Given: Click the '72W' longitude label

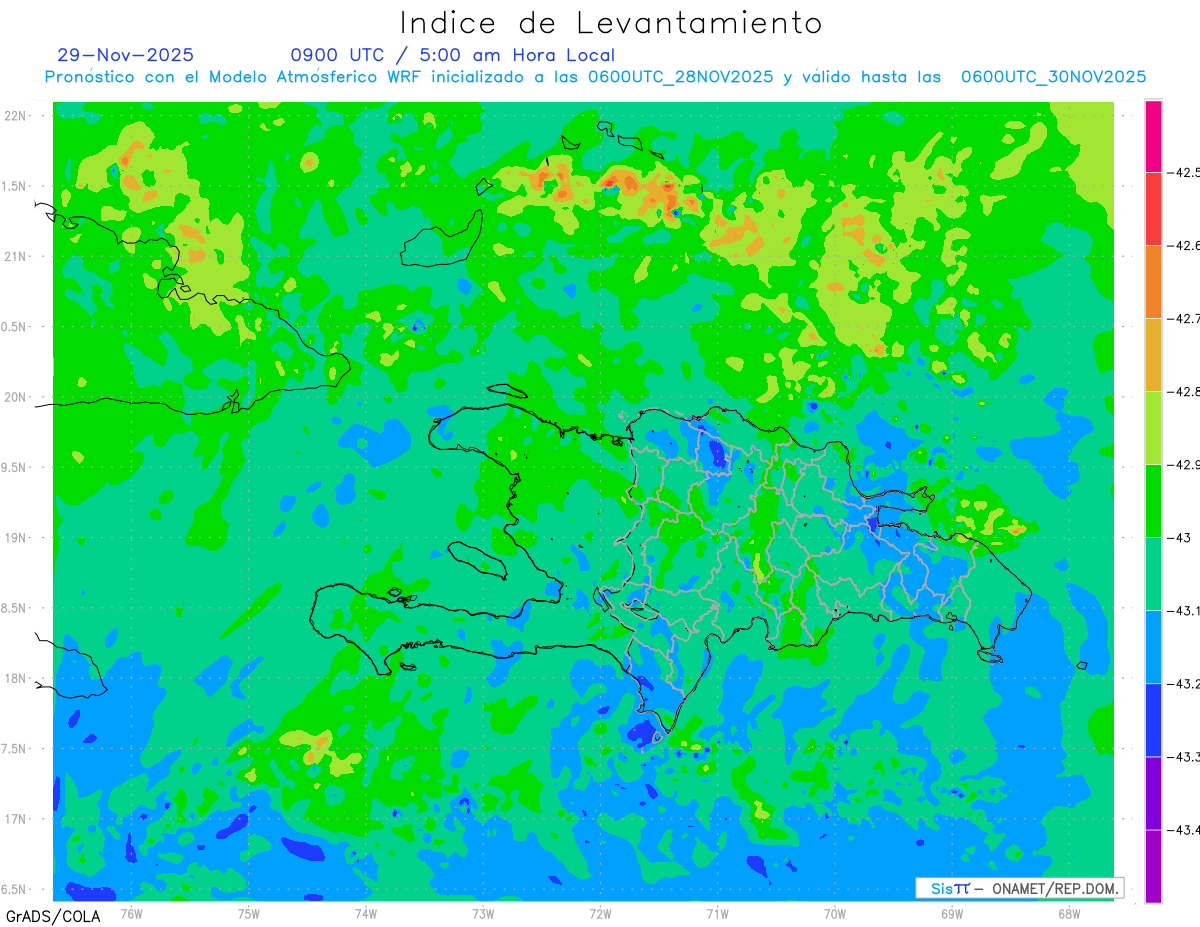Looking at the screenshot, I should [600, 913].
